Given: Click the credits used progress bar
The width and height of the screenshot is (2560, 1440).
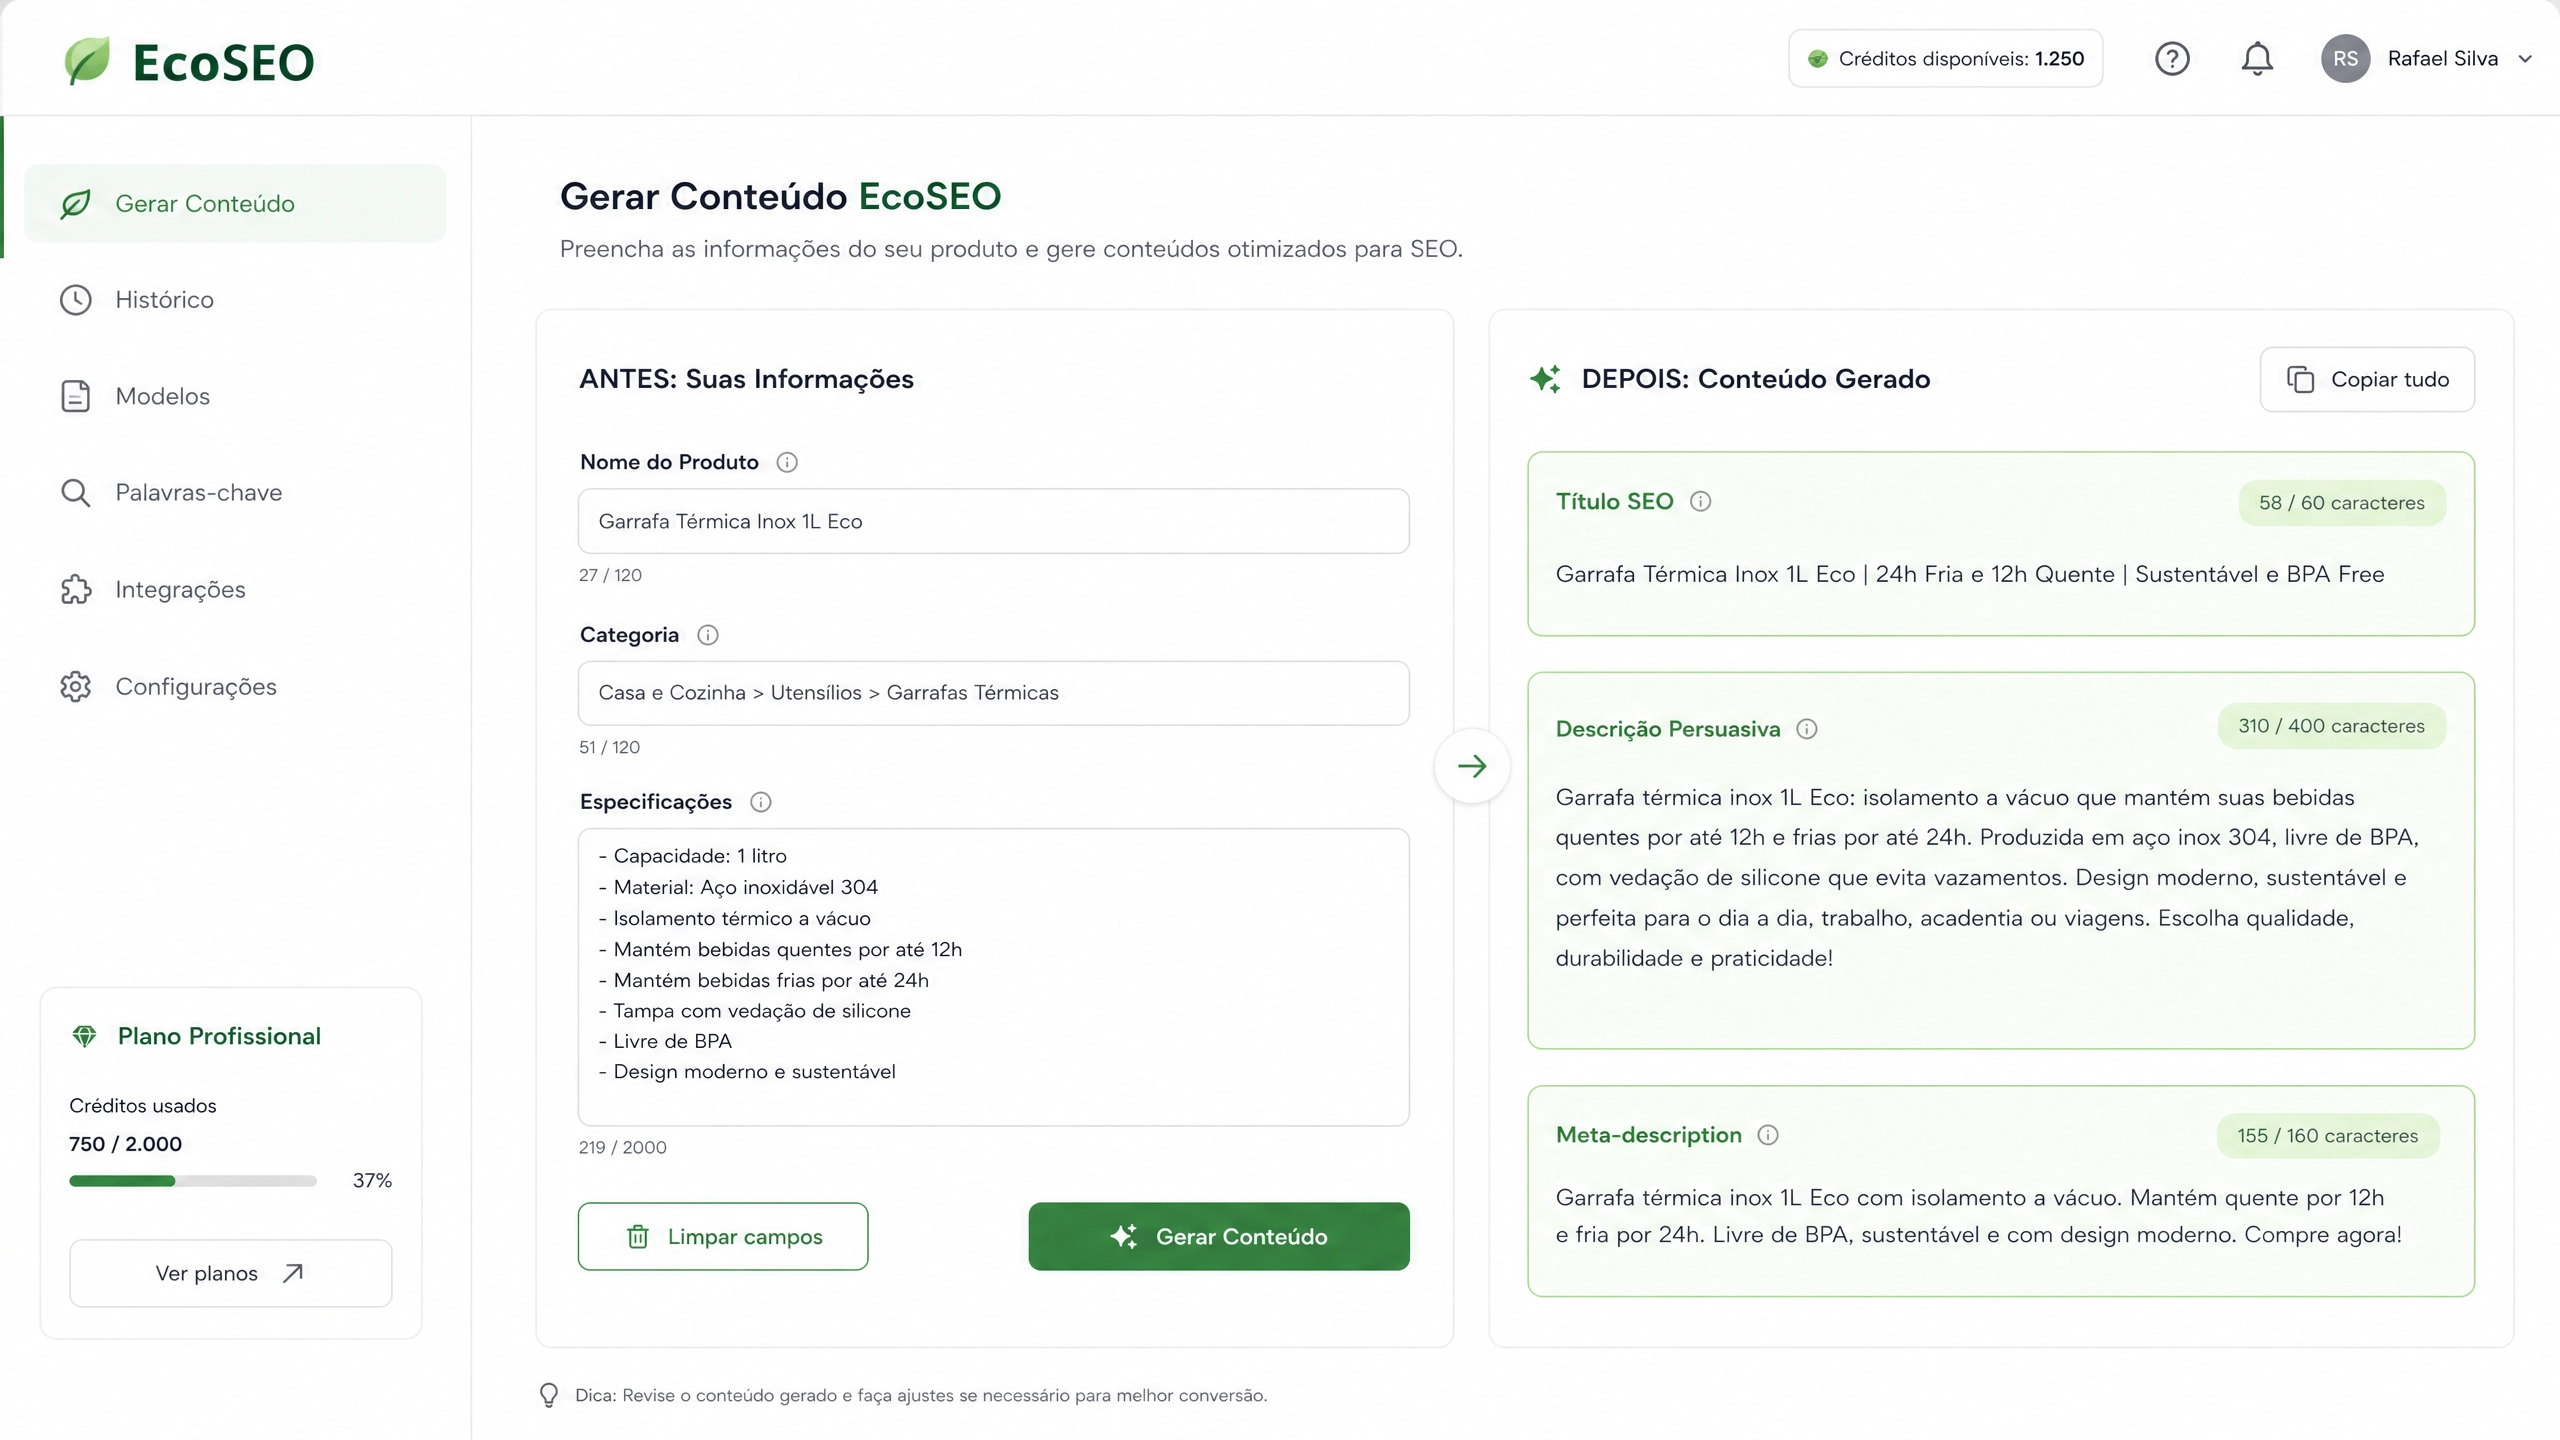Looking at the screenshot, I should (193, 1181).
